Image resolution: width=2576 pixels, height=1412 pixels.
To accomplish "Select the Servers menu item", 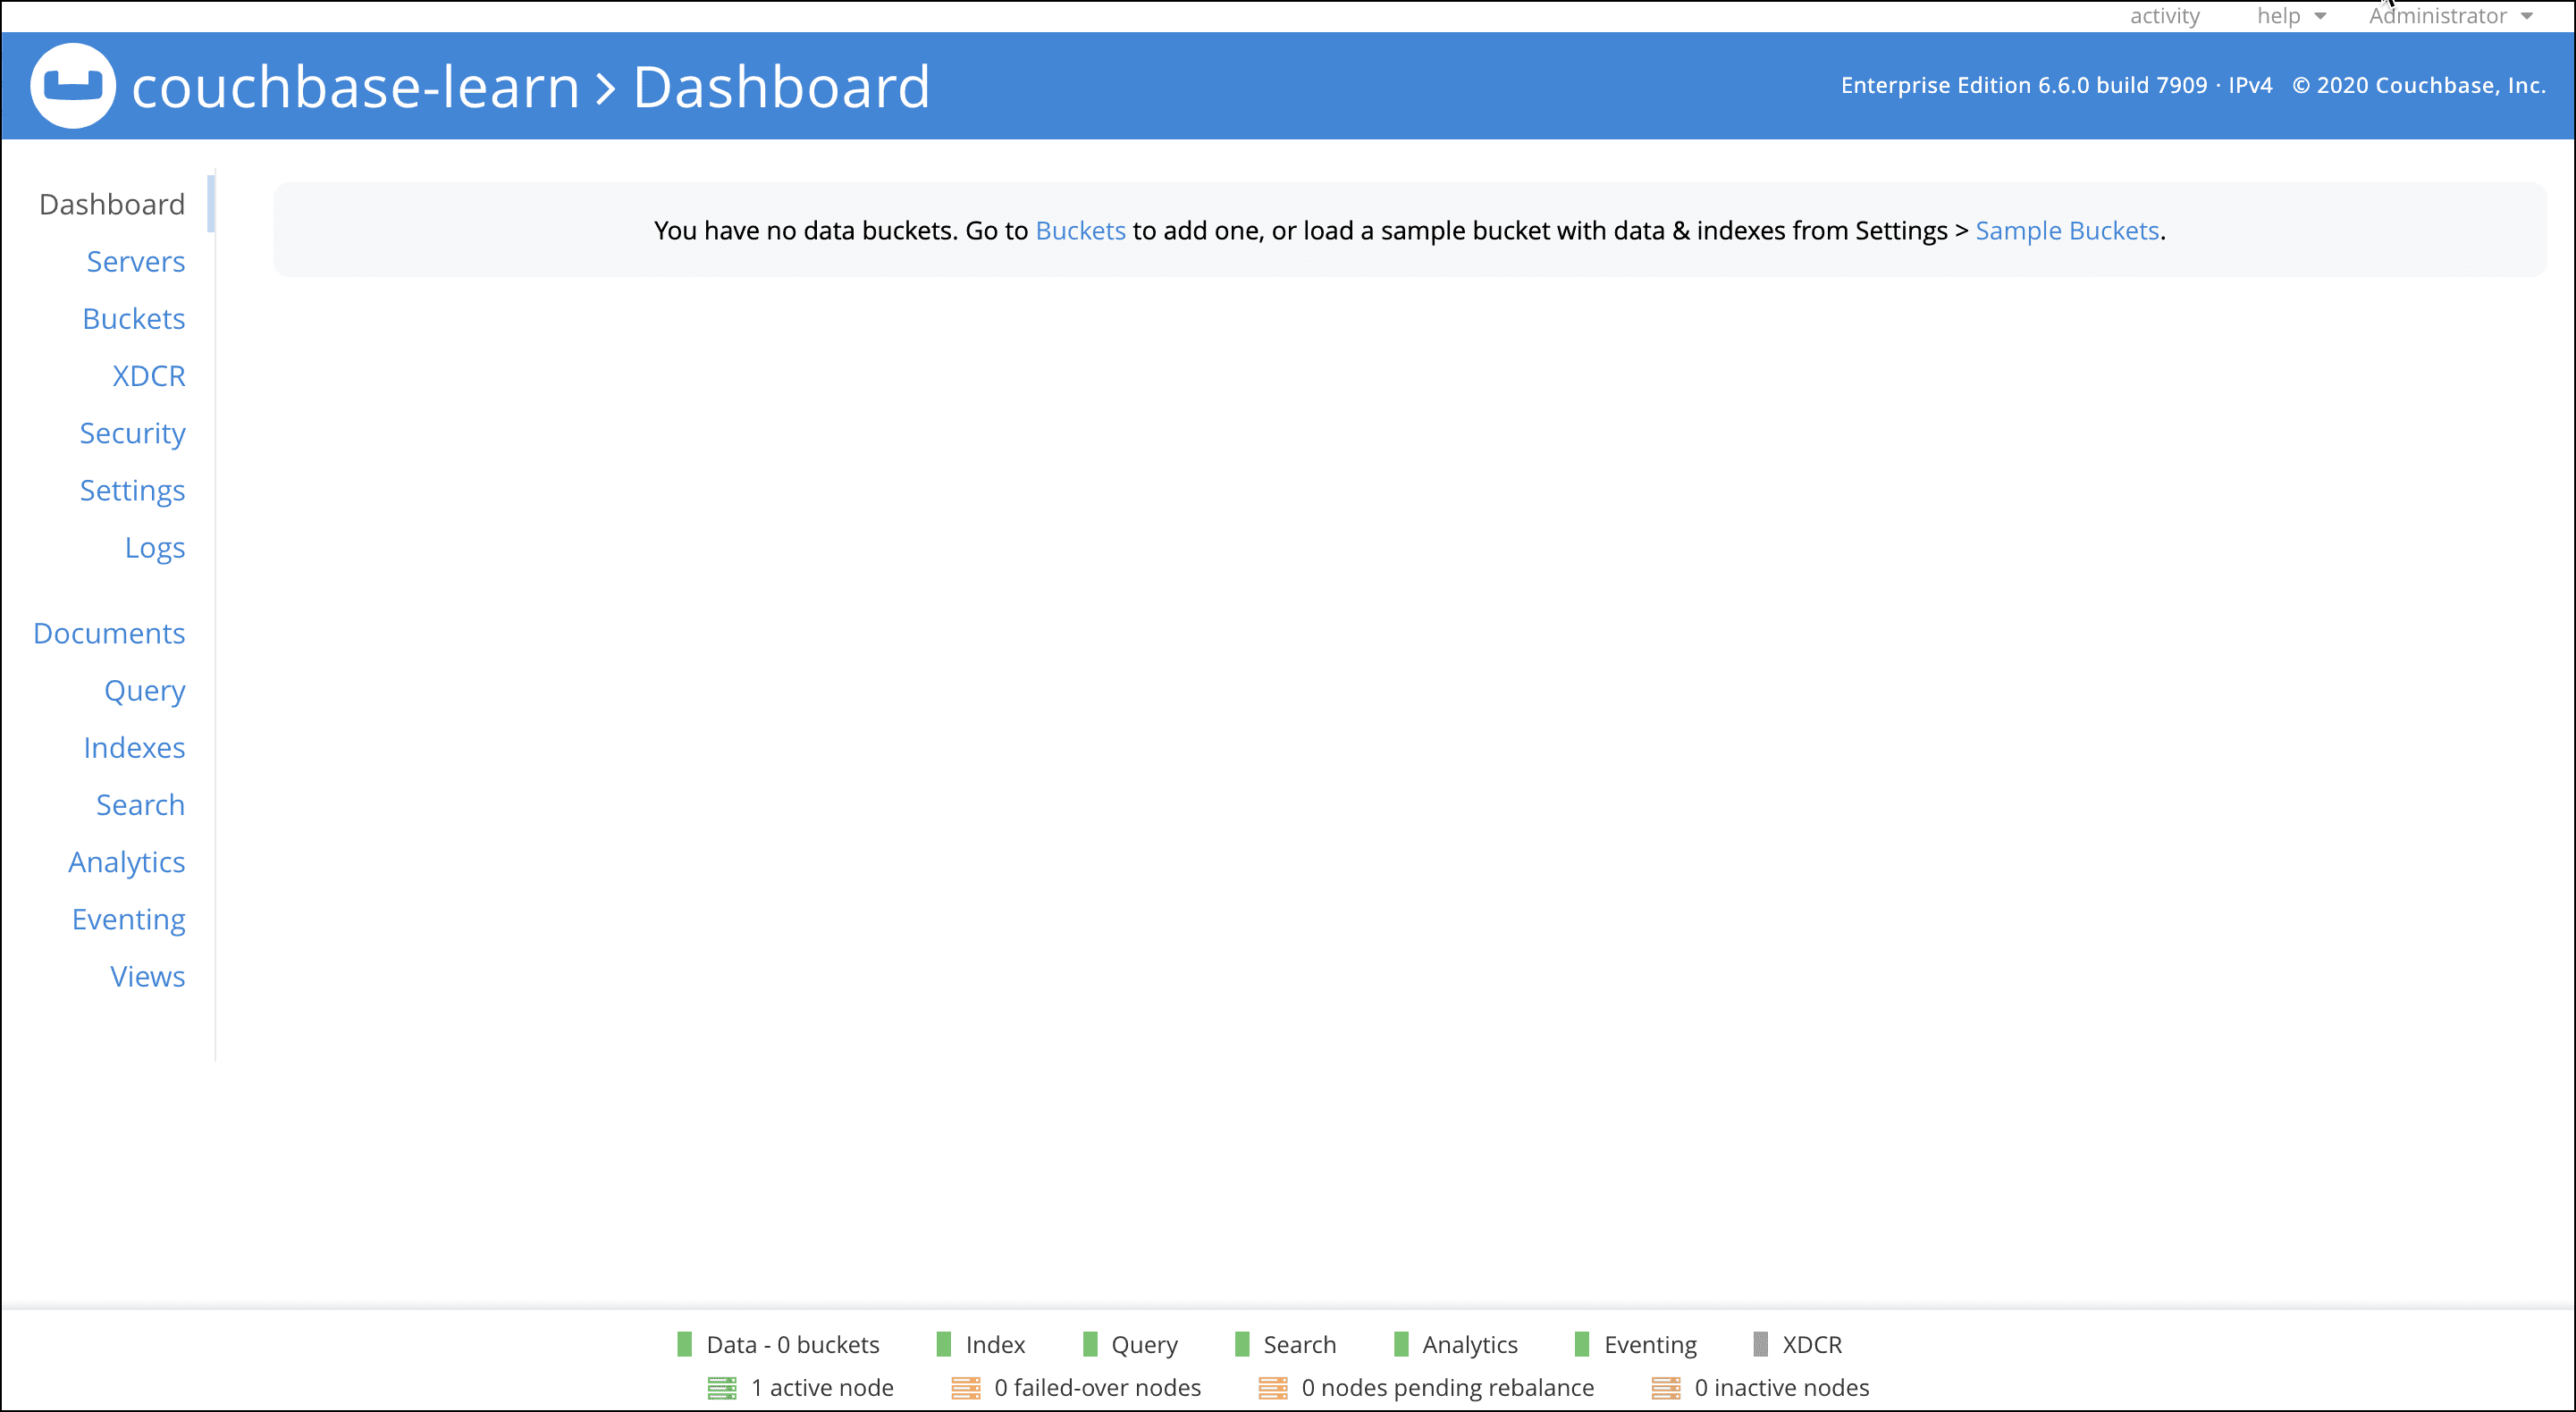I will click(x=136, y=261).
